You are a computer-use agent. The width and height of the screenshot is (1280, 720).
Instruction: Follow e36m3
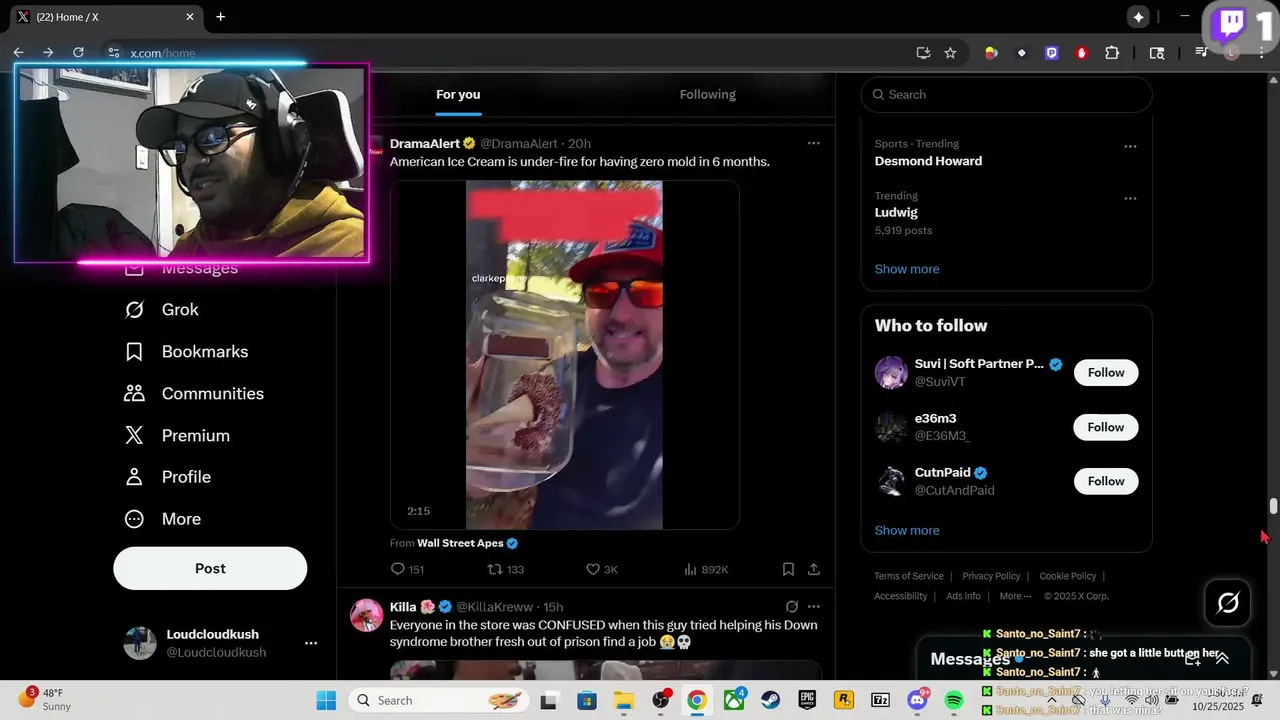[x=1106, y=427]
